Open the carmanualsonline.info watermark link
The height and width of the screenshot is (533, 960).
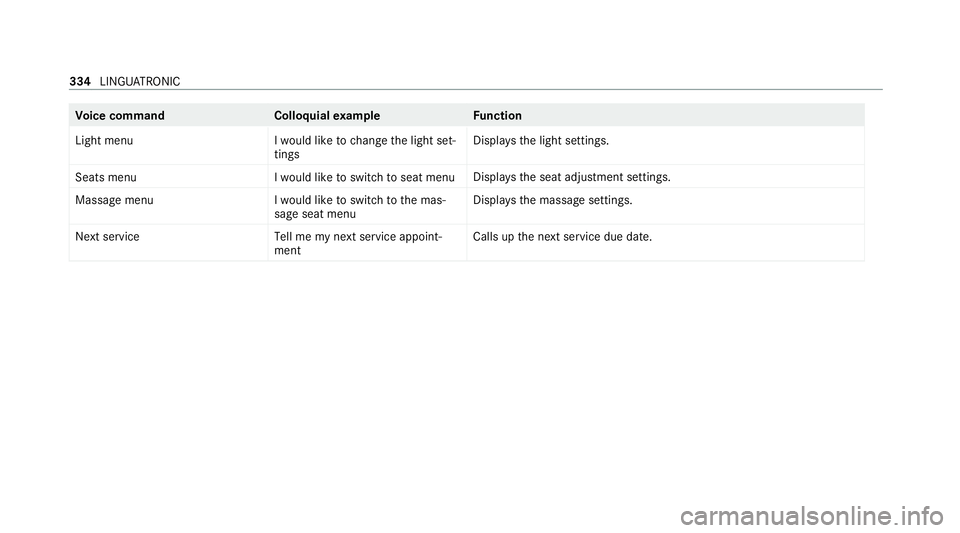click(812, 517)
